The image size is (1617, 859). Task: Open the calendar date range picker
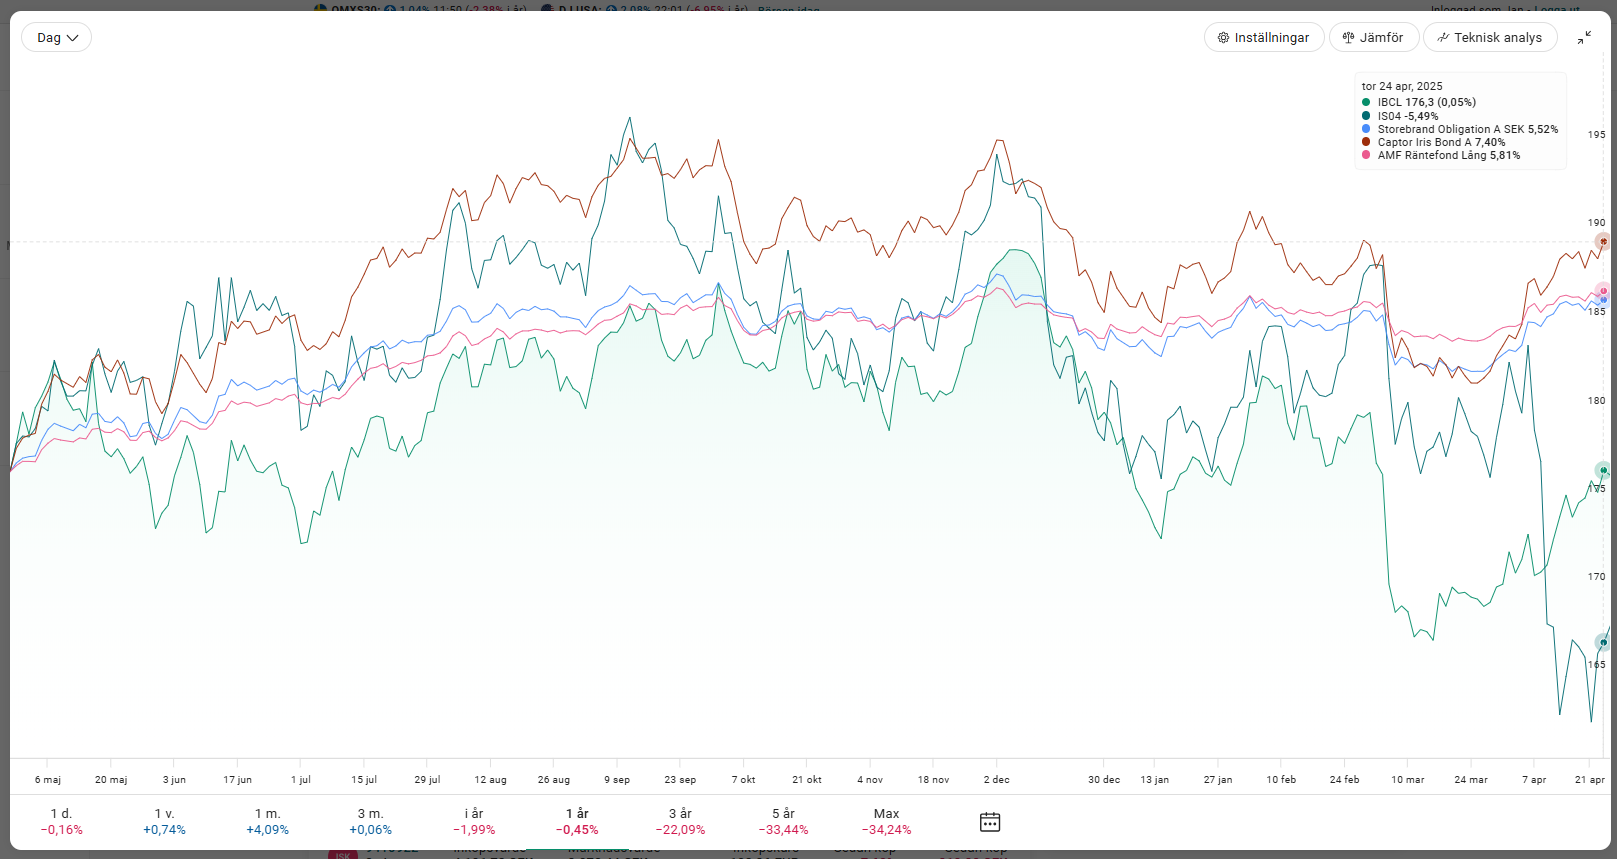[989, 822]
